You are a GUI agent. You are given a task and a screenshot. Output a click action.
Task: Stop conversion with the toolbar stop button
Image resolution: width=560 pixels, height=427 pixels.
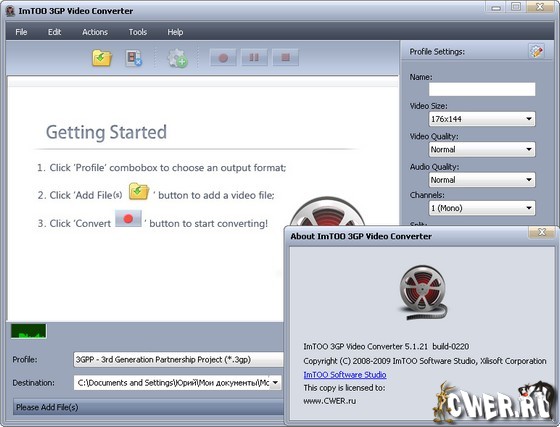point(285,57)
